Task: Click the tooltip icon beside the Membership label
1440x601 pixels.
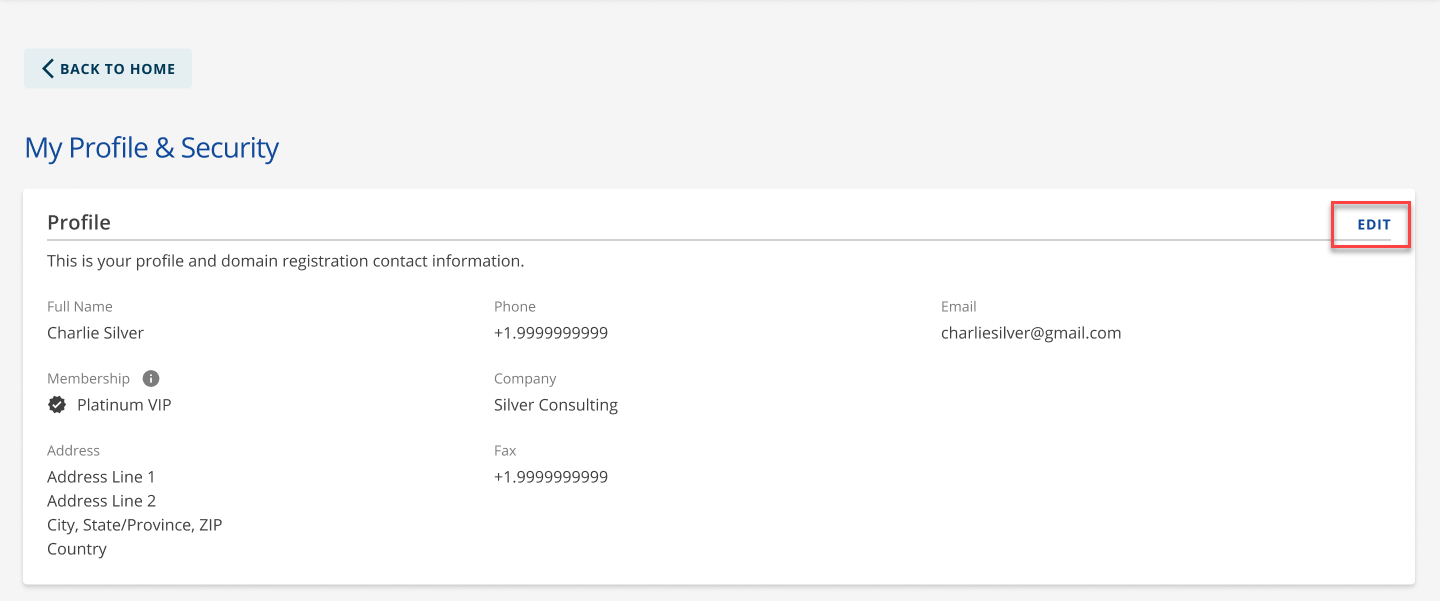Action: point(149,378)
